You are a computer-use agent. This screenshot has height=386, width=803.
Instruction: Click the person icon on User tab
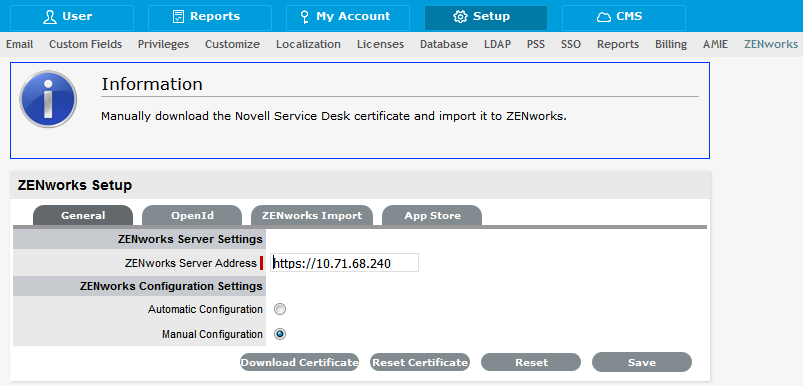click(x=49, y=17)
